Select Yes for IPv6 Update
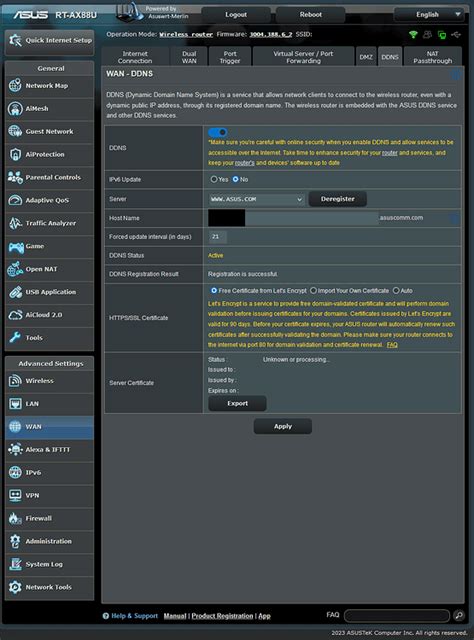This screenshot has height=640, width=474. [214, 179]
